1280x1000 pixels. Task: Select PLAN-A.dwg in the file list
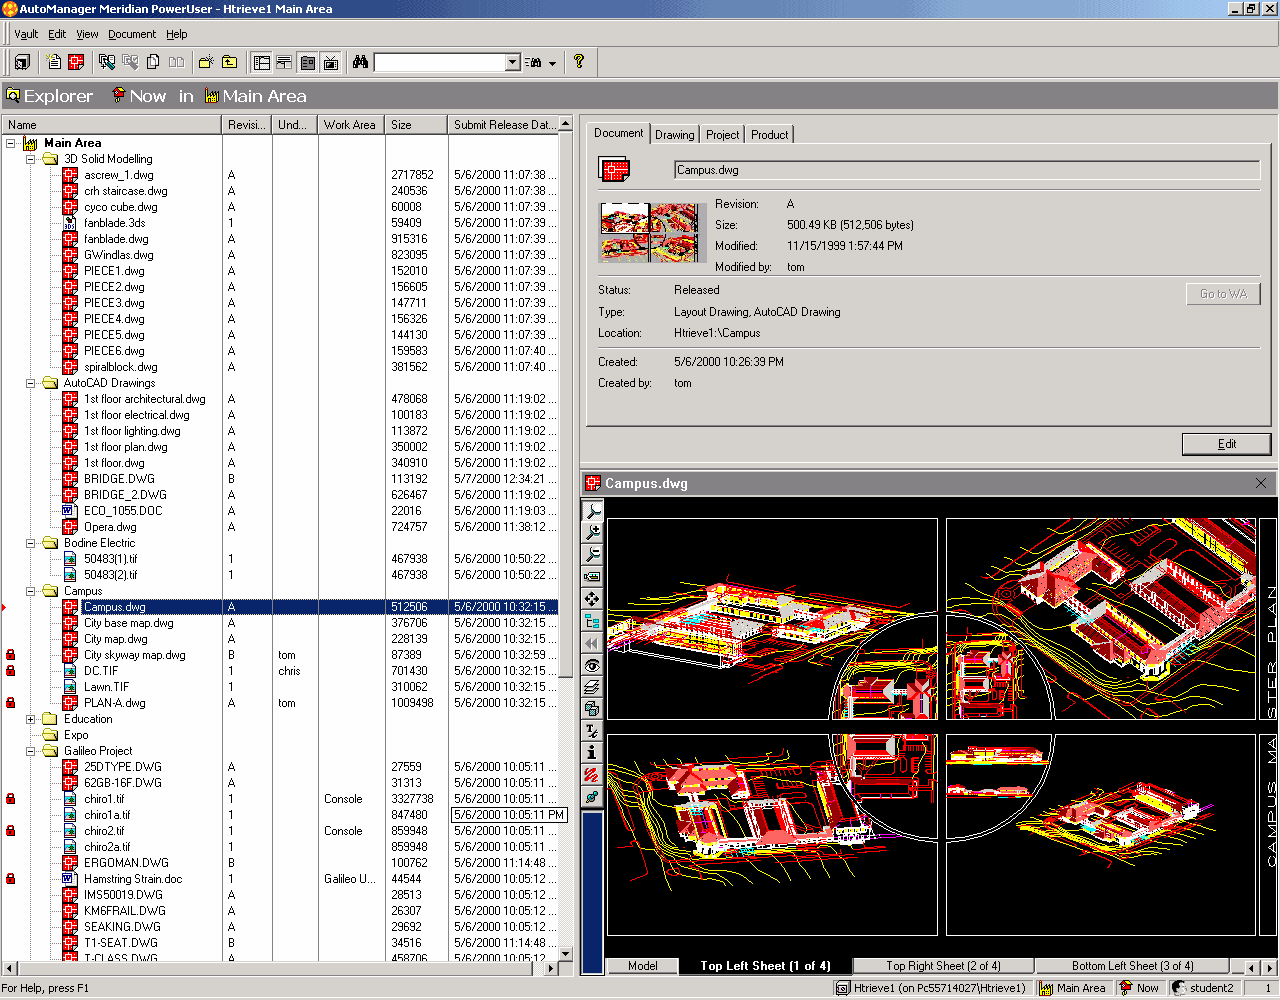[x=115, y=703]
